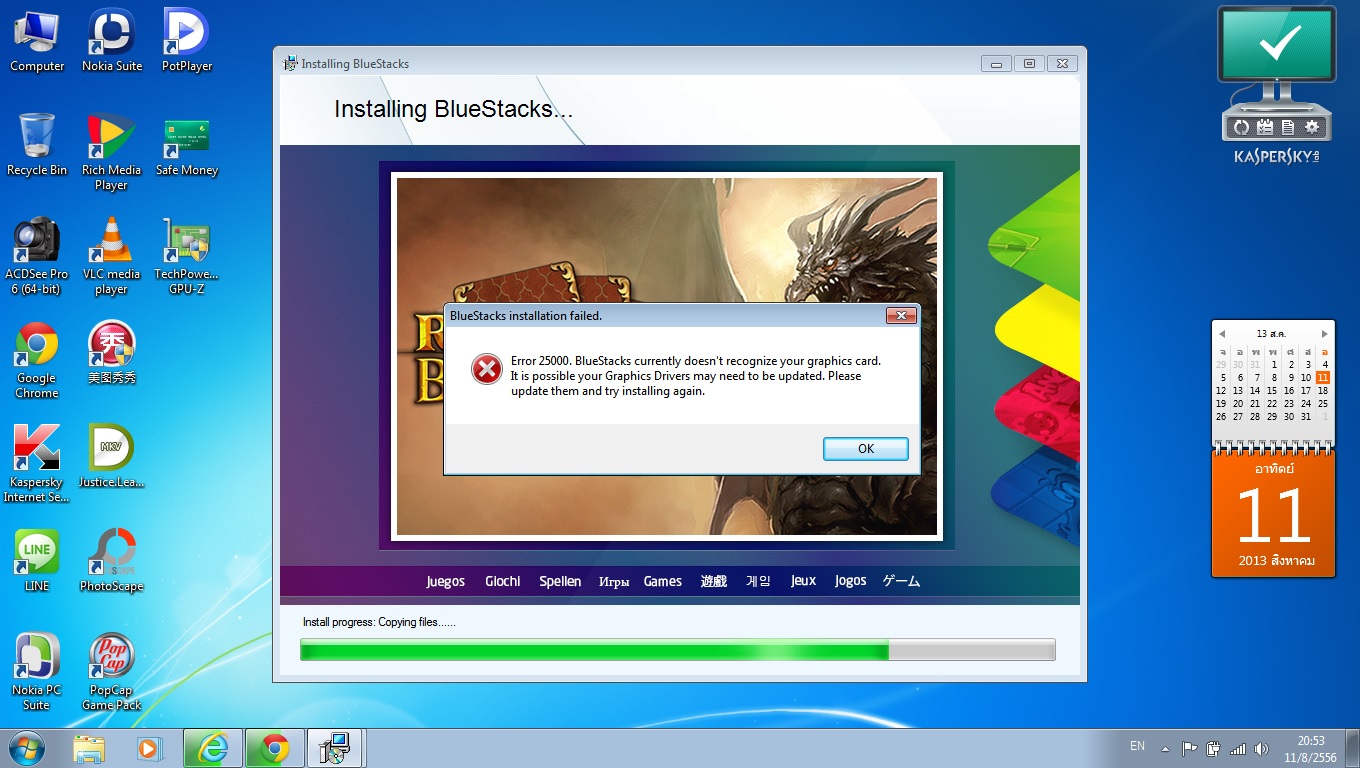Image resolution: width=1360 pixels, height=768 pixels.
Task: Click the "Игры" label in the installer
Action: [x=614, y=582]
